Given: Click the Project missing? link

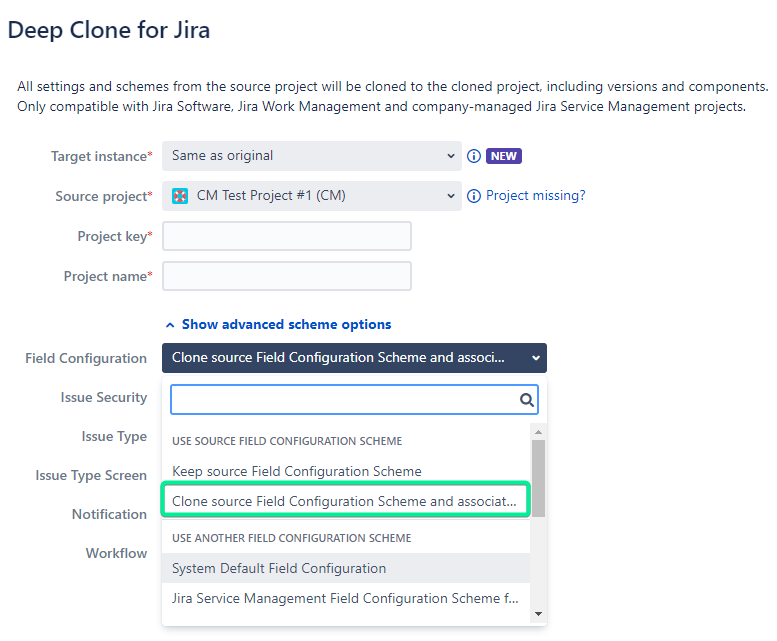Looking at the screenshot, I should pos(535,196).
